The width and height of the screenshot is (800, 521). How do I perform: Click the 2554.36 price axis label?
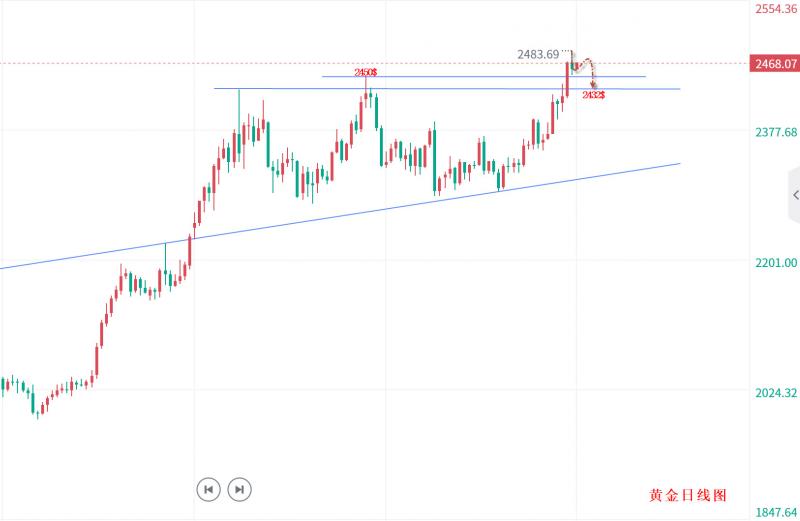pyautogui.click(x=775, y=8)
